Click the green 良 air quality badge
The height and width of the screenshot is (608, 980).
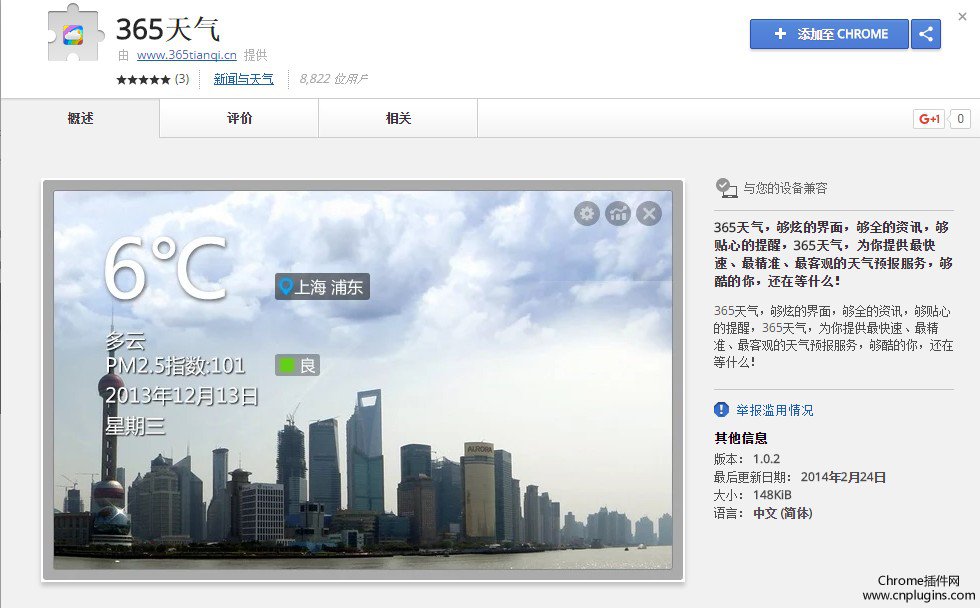298,365
